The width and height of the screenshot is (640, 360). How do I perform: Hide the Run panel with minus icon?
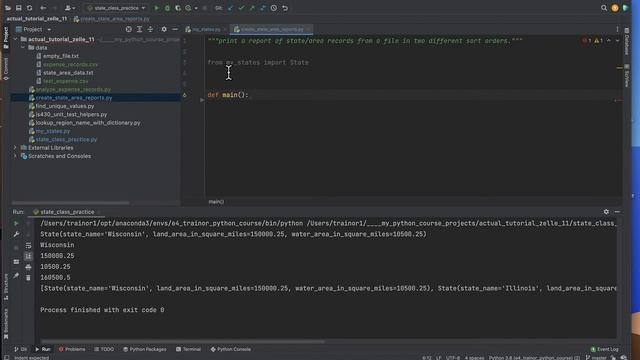617,212
